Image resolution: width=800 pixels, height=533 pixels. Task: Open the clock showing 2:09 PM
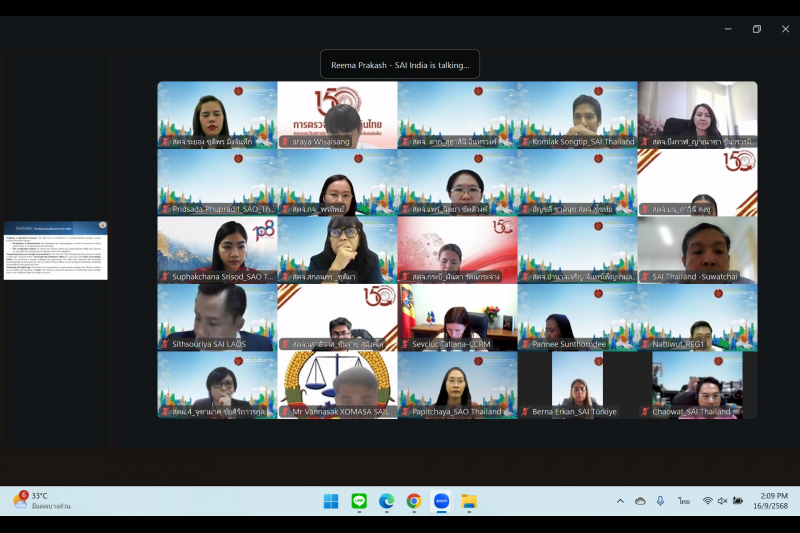(772, 501)
